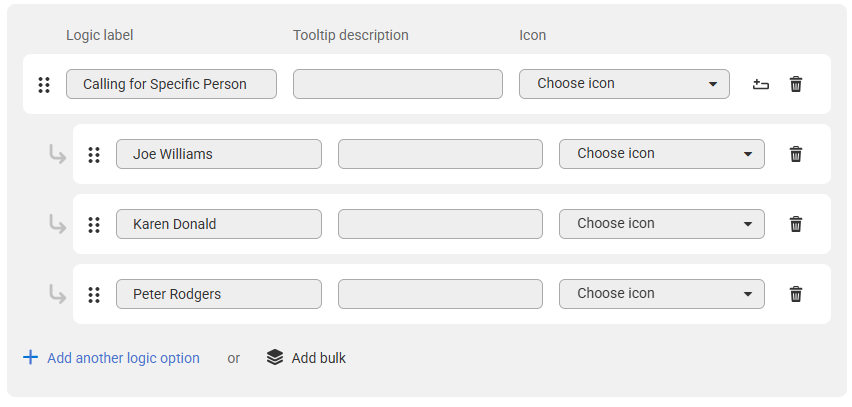This screenshot has width=852, height=407.
Task: Delete the Joe Williams sub-option
Action: click(x=795, y=154)
